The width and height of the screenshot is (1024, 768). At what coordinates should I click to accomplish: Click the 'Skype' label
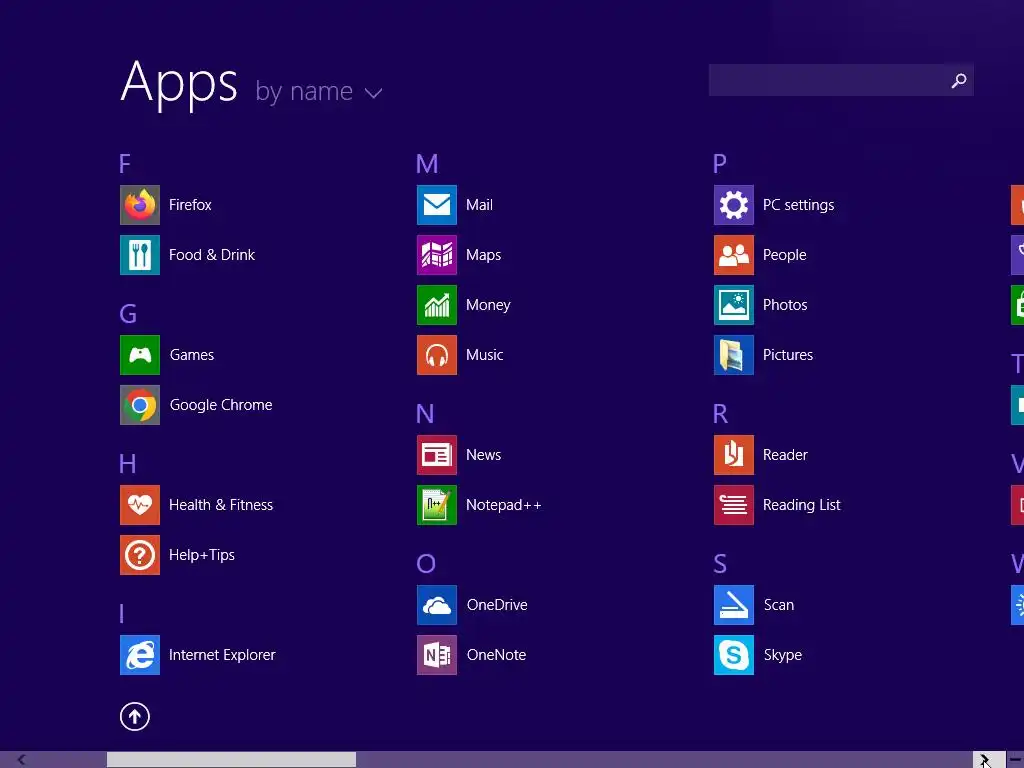point(782,655)
